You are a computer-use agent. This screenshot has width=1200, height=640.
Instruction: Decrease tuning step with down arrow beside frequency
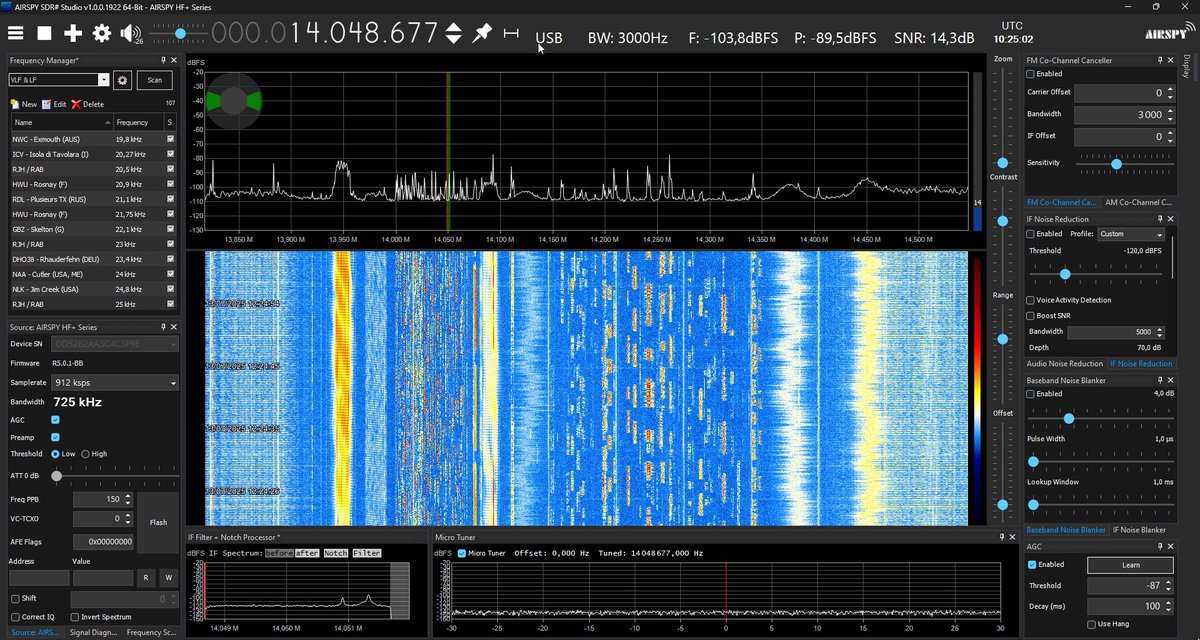pos(453,39)
